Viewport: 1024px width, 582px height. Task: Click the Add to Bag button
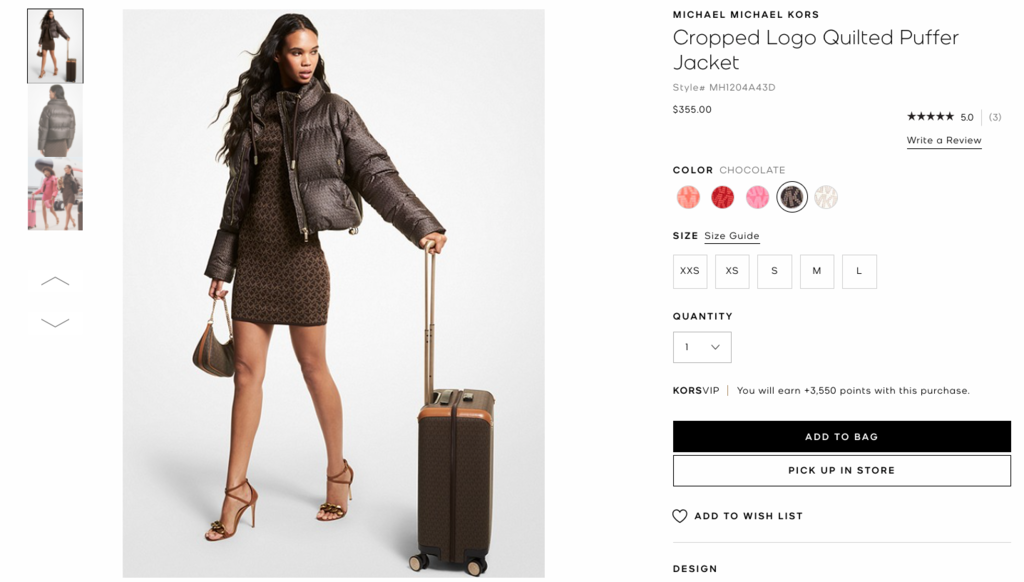pyautogui.click(x=842, y=436)
